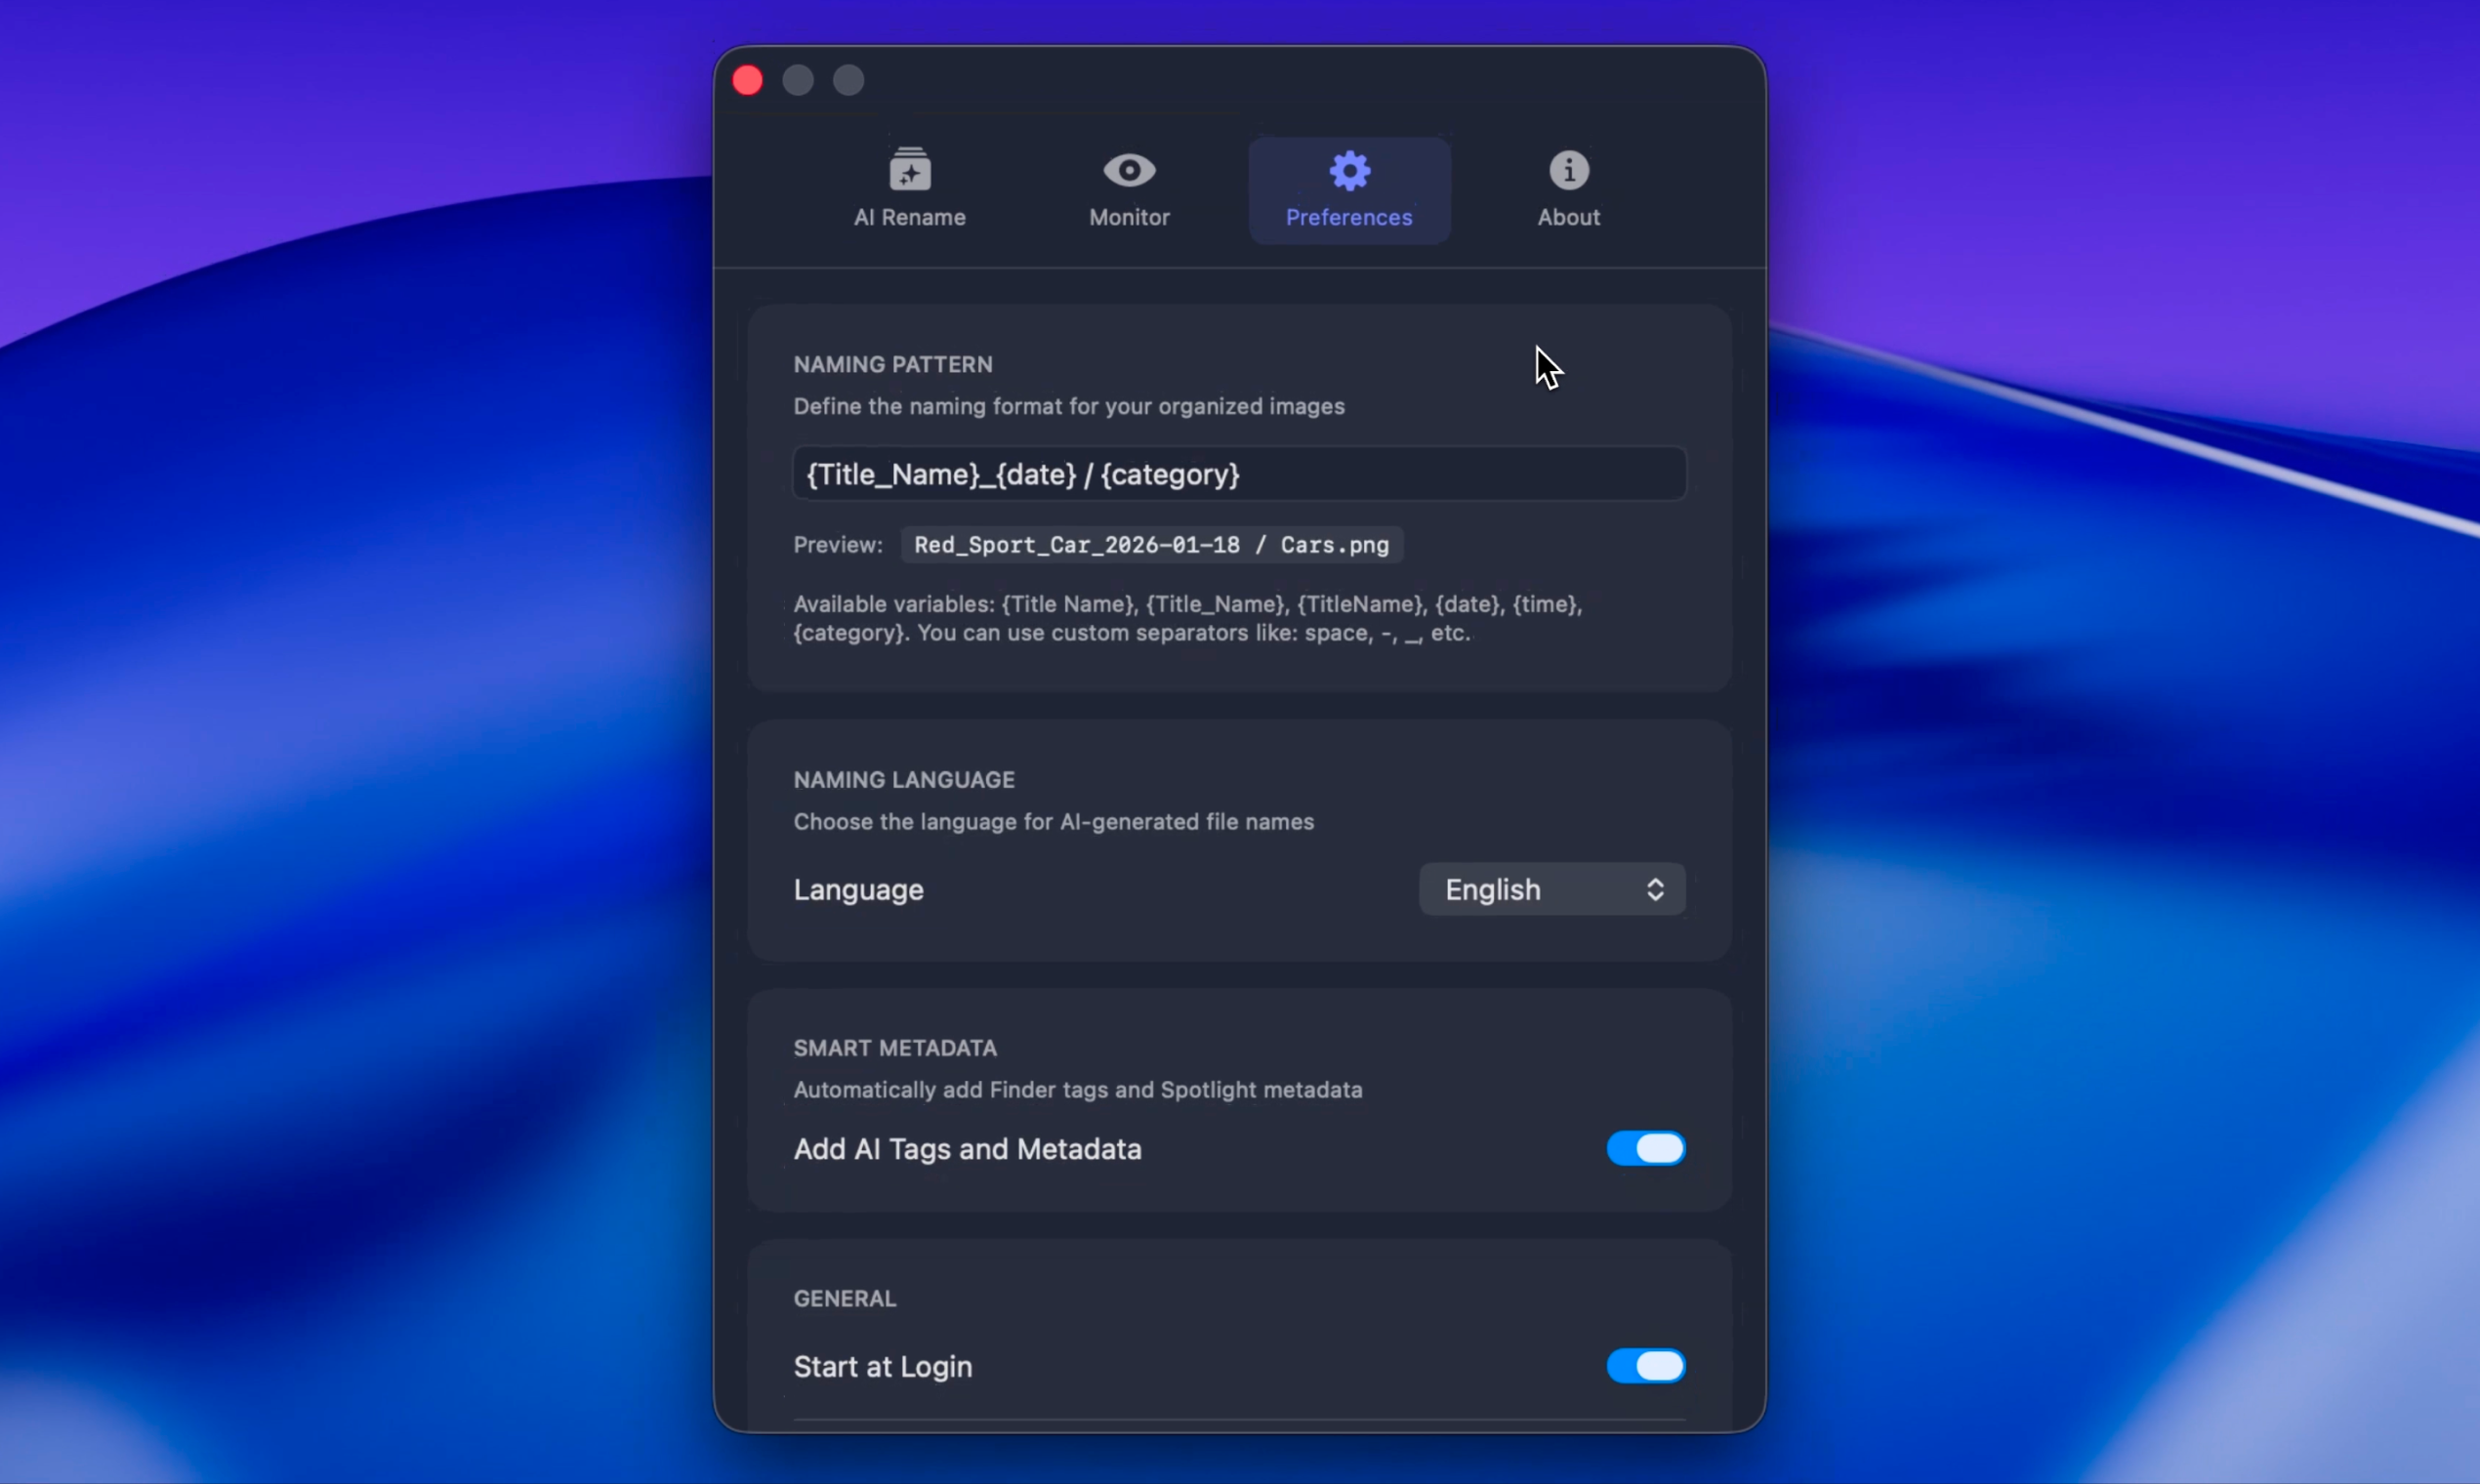Click the gray zoom window button
Image resolution: width=2480 pixels, height=1484 pixels.
click(x=849, y=80)
